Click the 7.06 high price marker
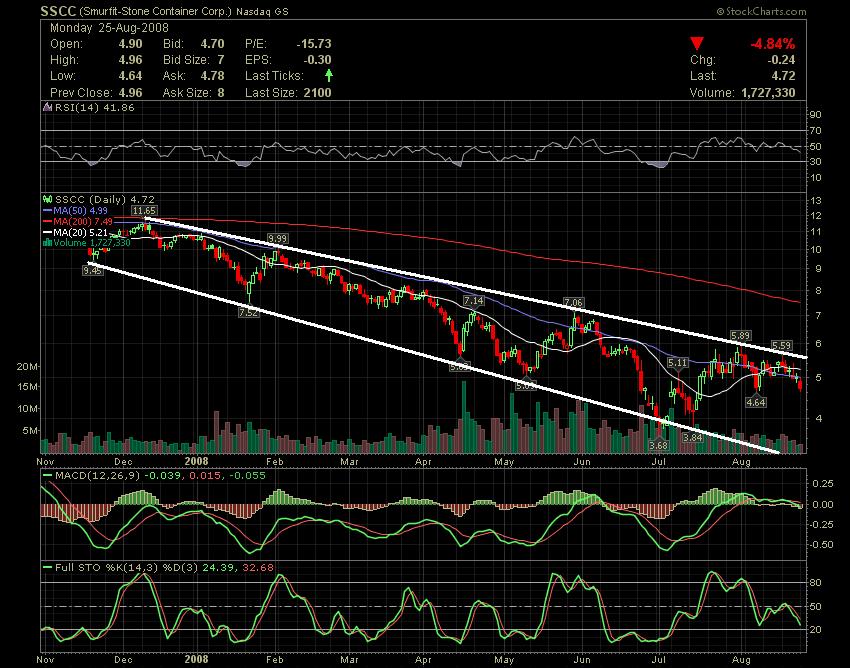This screenshot has width=850, height=668. click(x=574, y=302)
